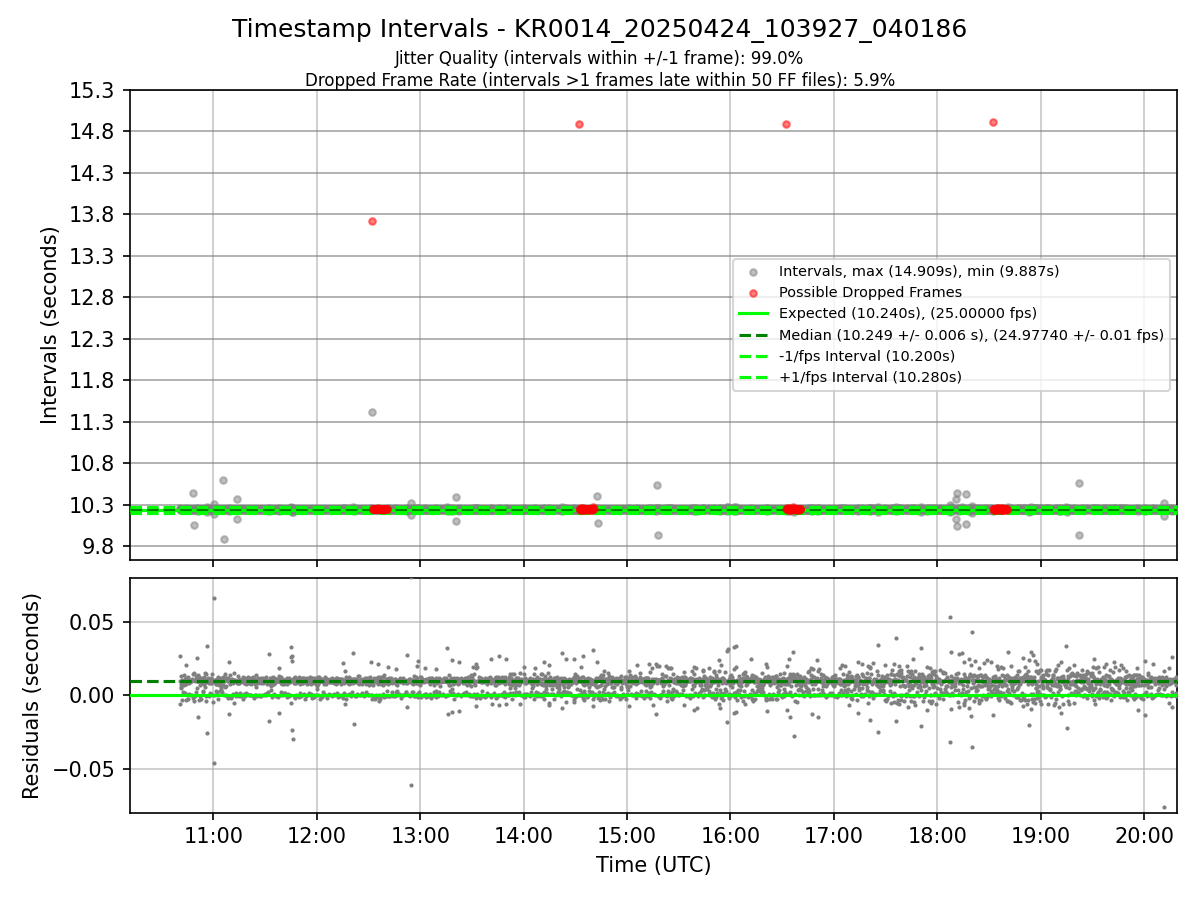Click the red point cluster on the baseline near 14:37
Image resolution: width=1200 pixels, height=900 pixels.
[x=587, y=509]
